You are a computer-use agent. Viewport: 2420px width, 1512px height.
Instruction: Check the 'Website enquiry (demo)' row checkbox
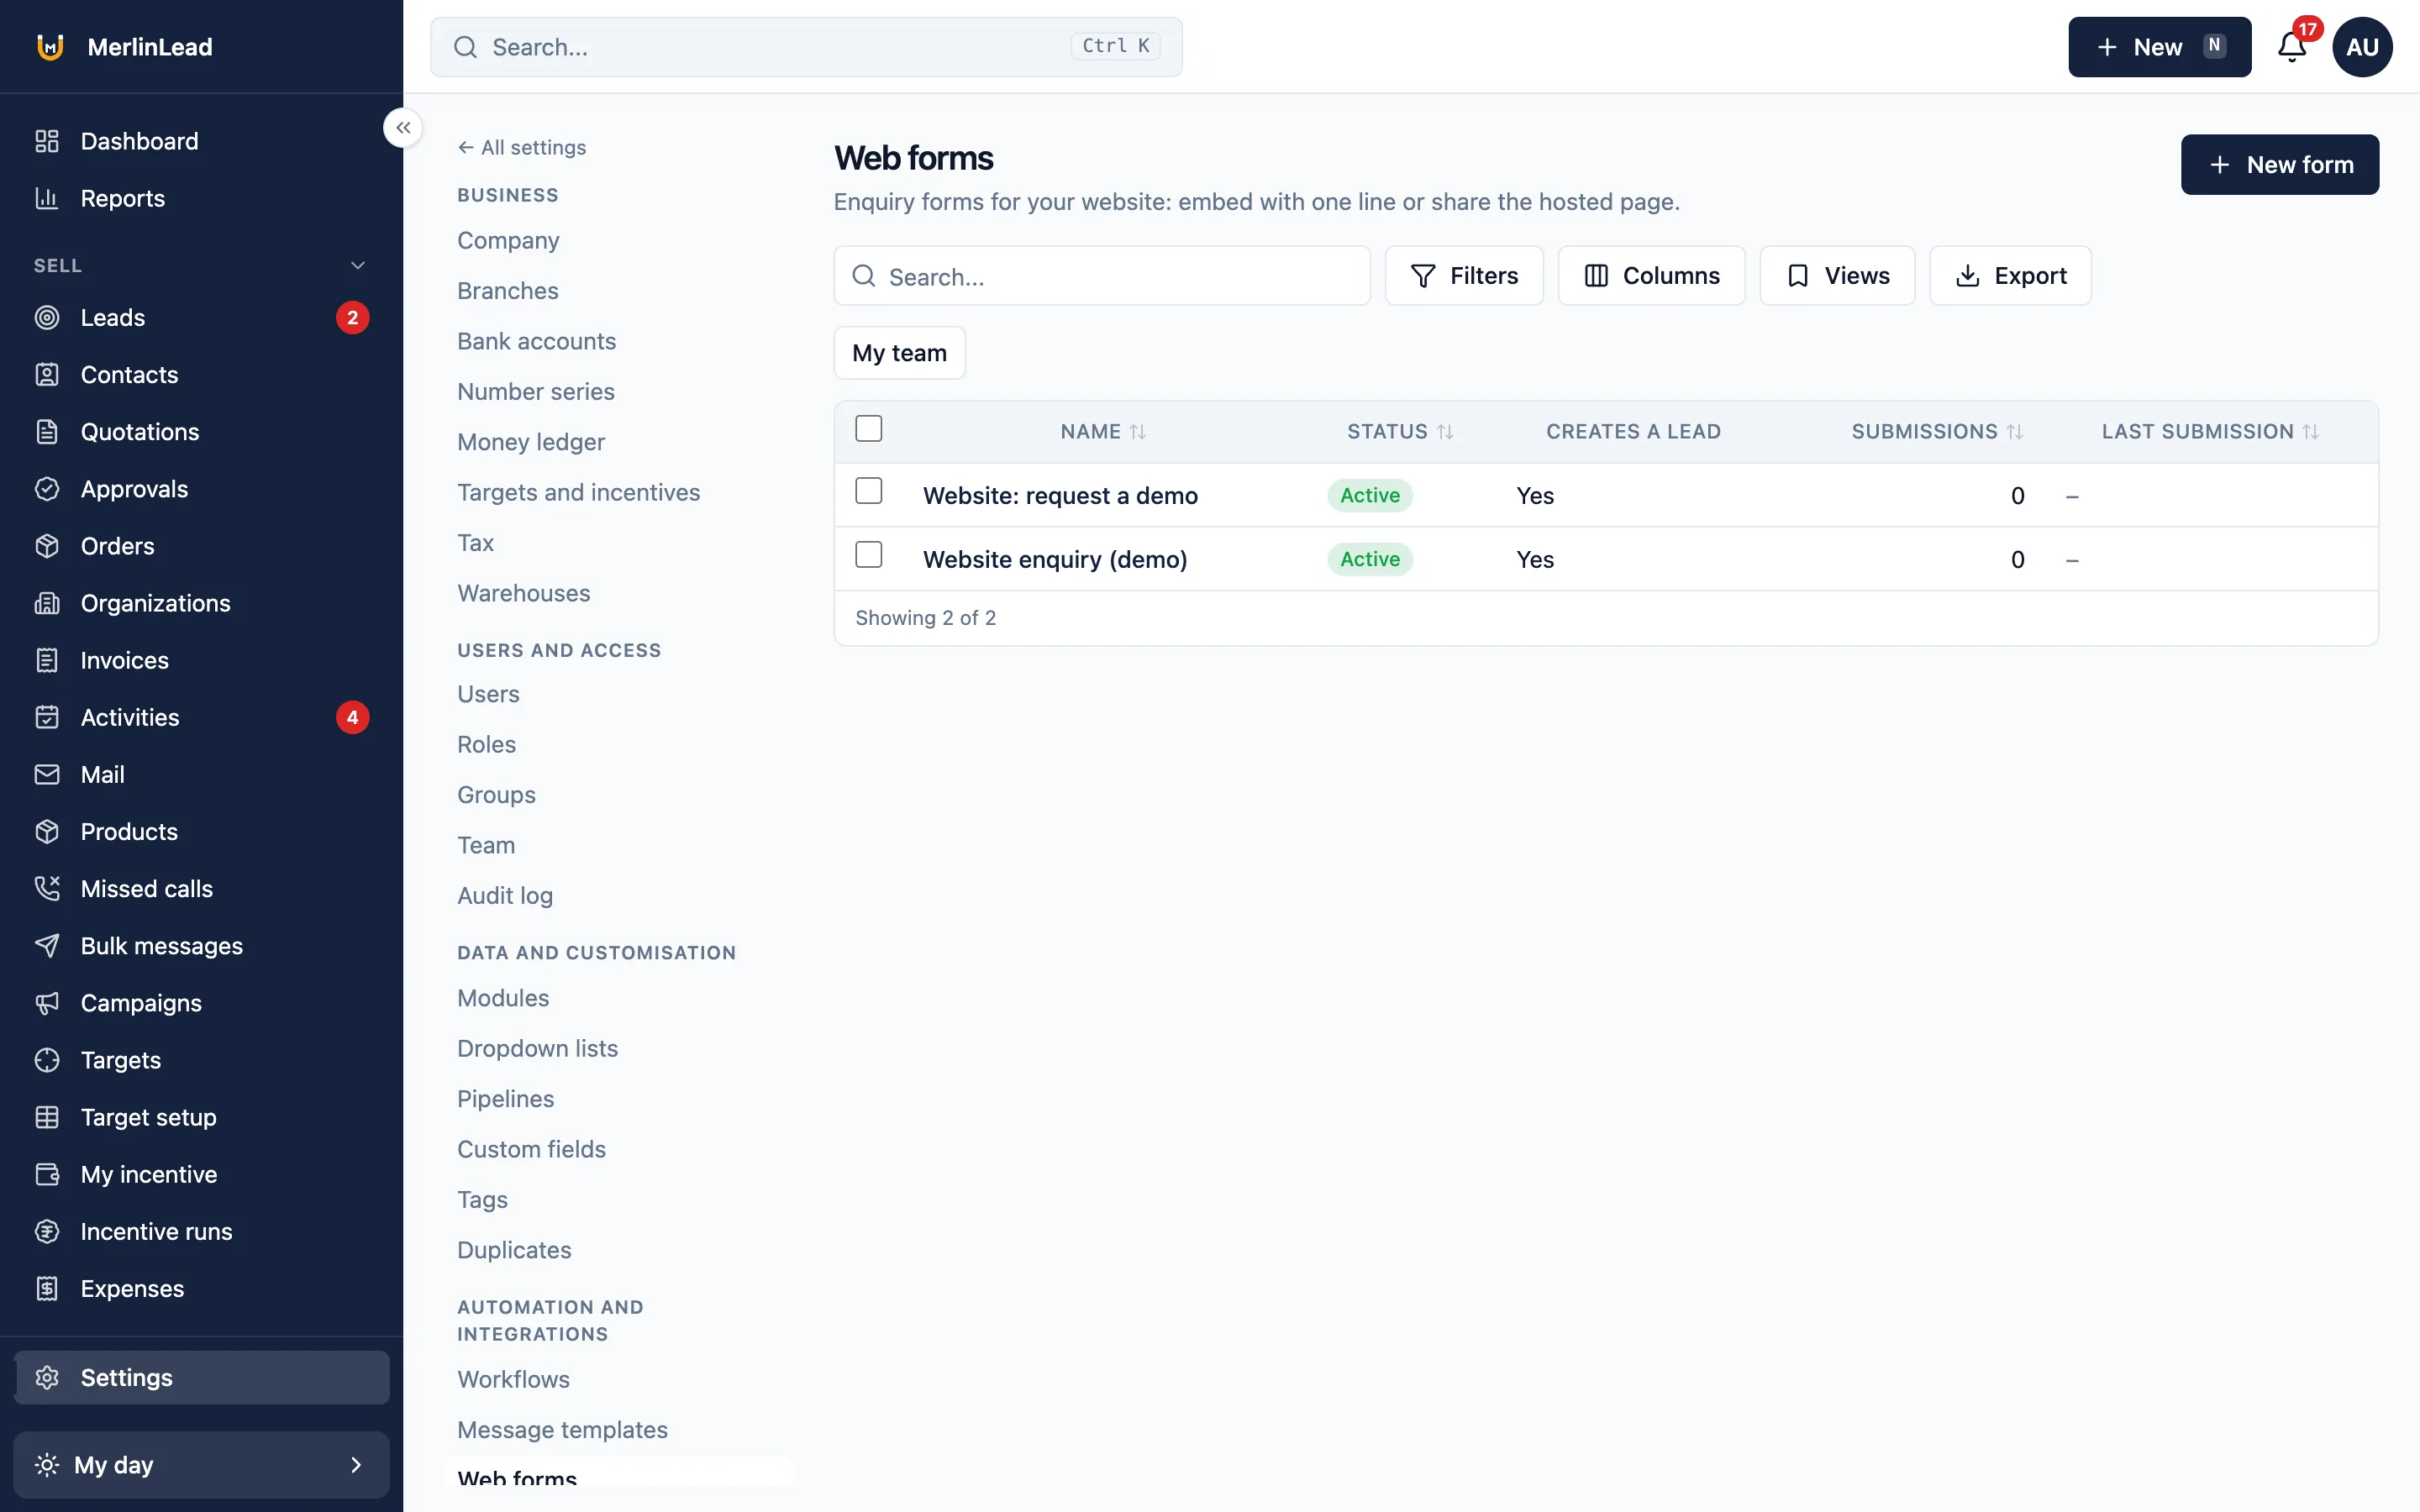(868, 554)
